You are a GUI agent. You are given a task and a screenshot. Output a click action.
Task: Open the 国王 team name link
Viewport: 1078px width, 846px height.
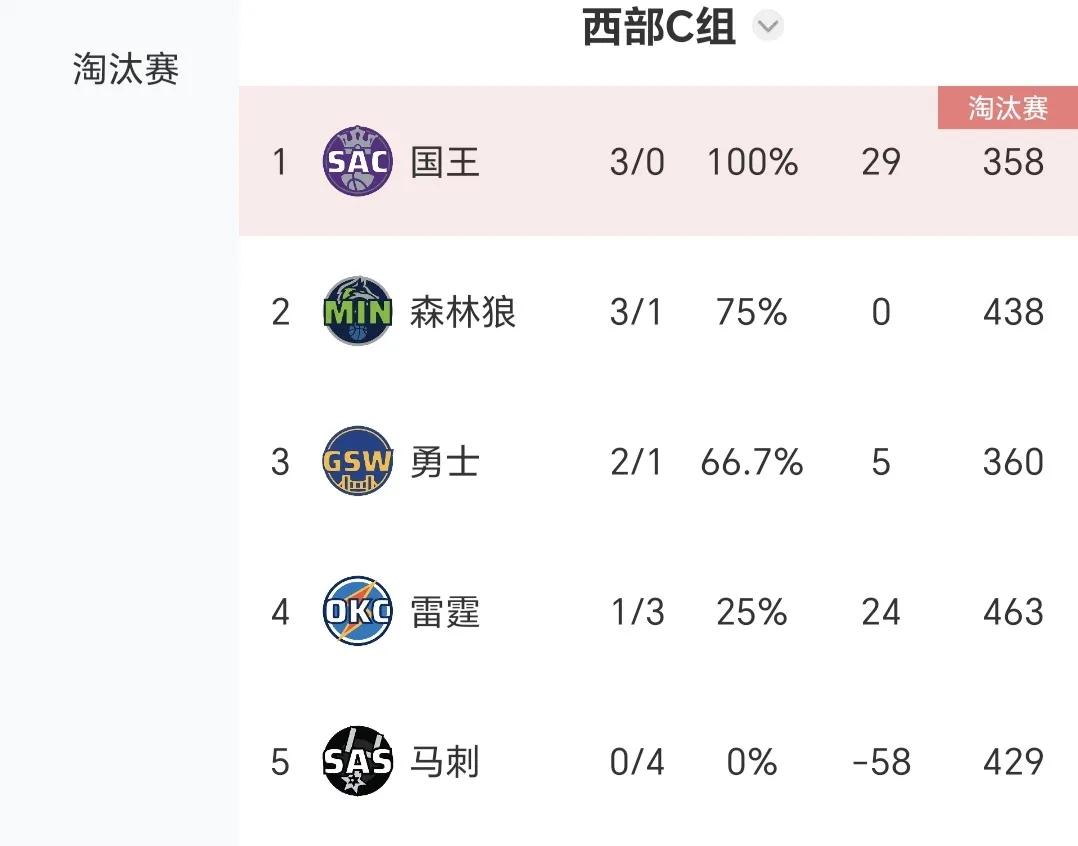(445, 162)
